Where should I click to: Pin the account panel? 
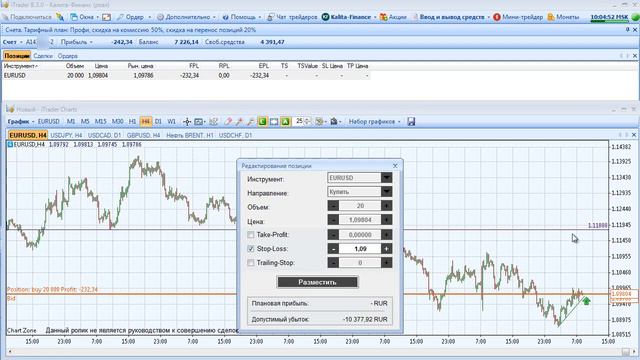pos(627,30)
